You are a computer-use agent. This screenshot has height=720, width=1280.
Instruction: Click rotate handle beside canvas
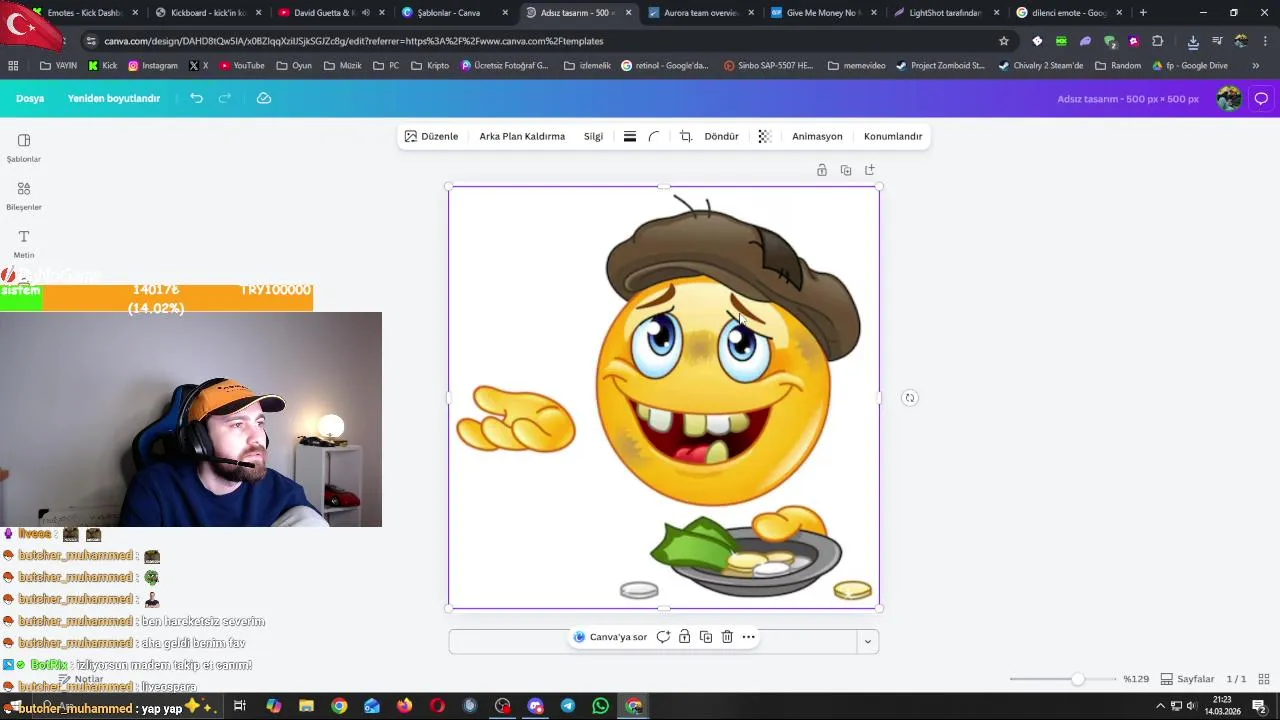(909, 398)
